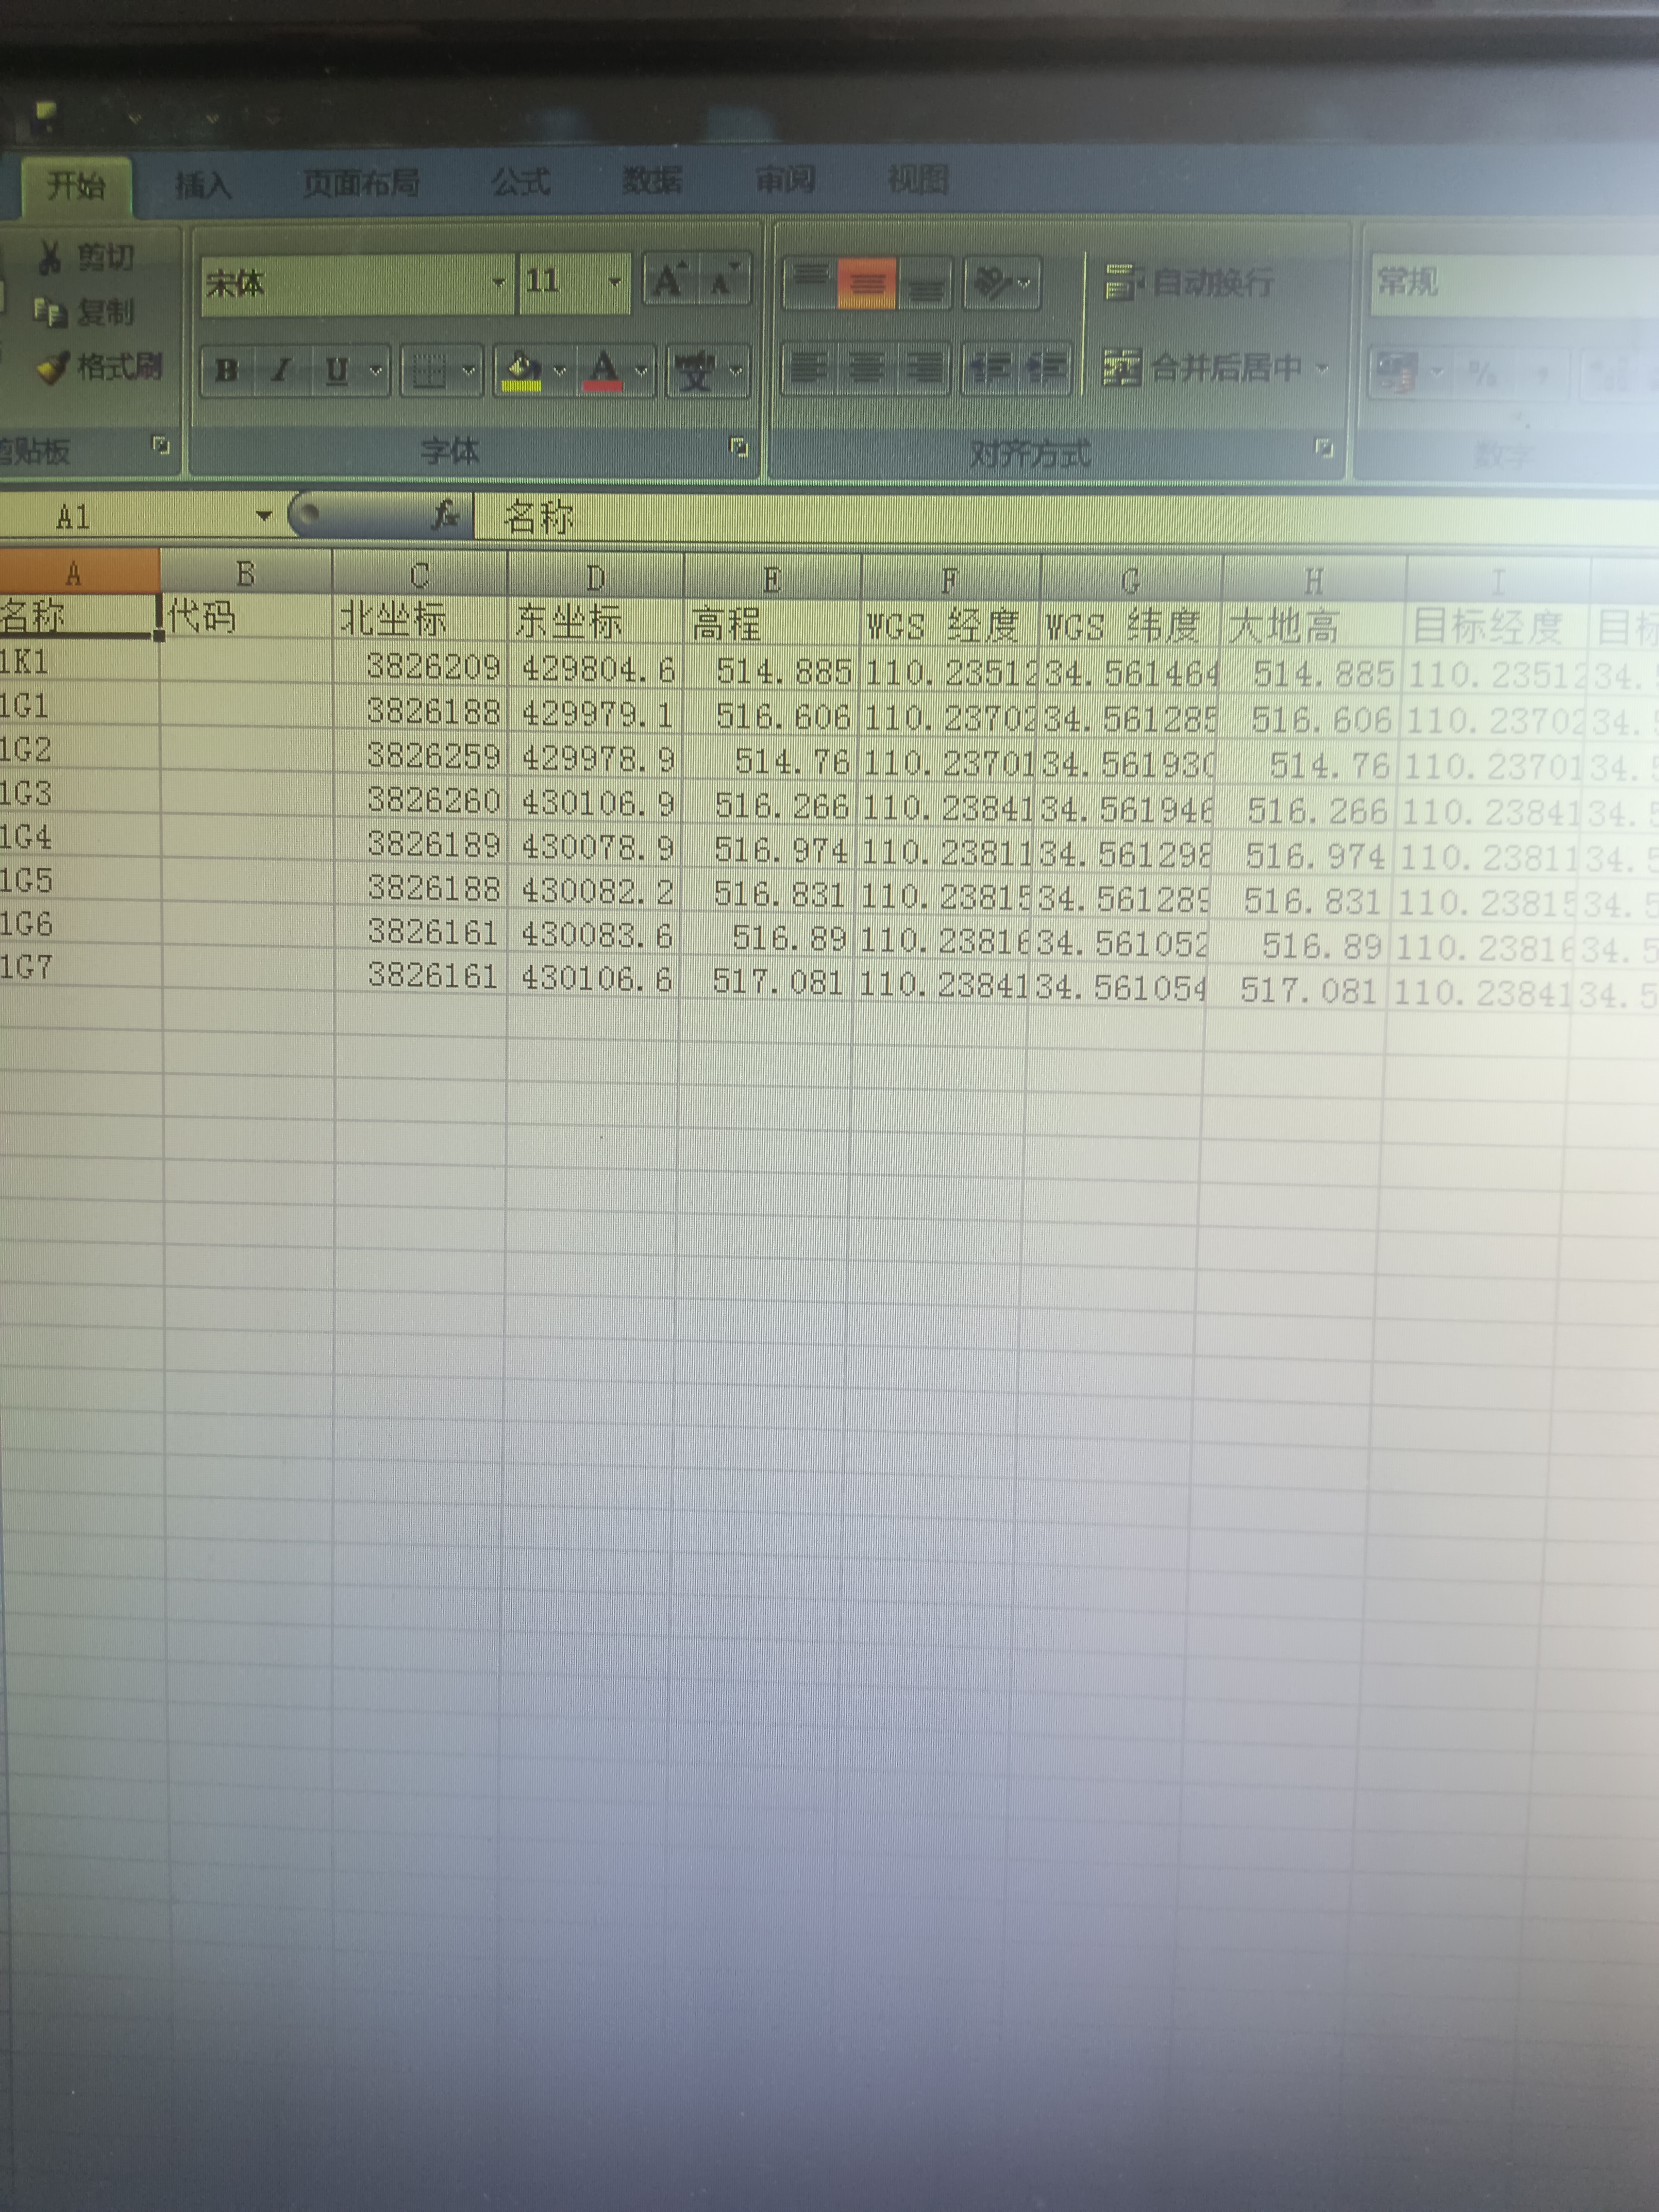Apply red font color A
Image resolution: width=1659 pixels, height=2212 pixels.
pyautogui.click(x=603, y=372)
